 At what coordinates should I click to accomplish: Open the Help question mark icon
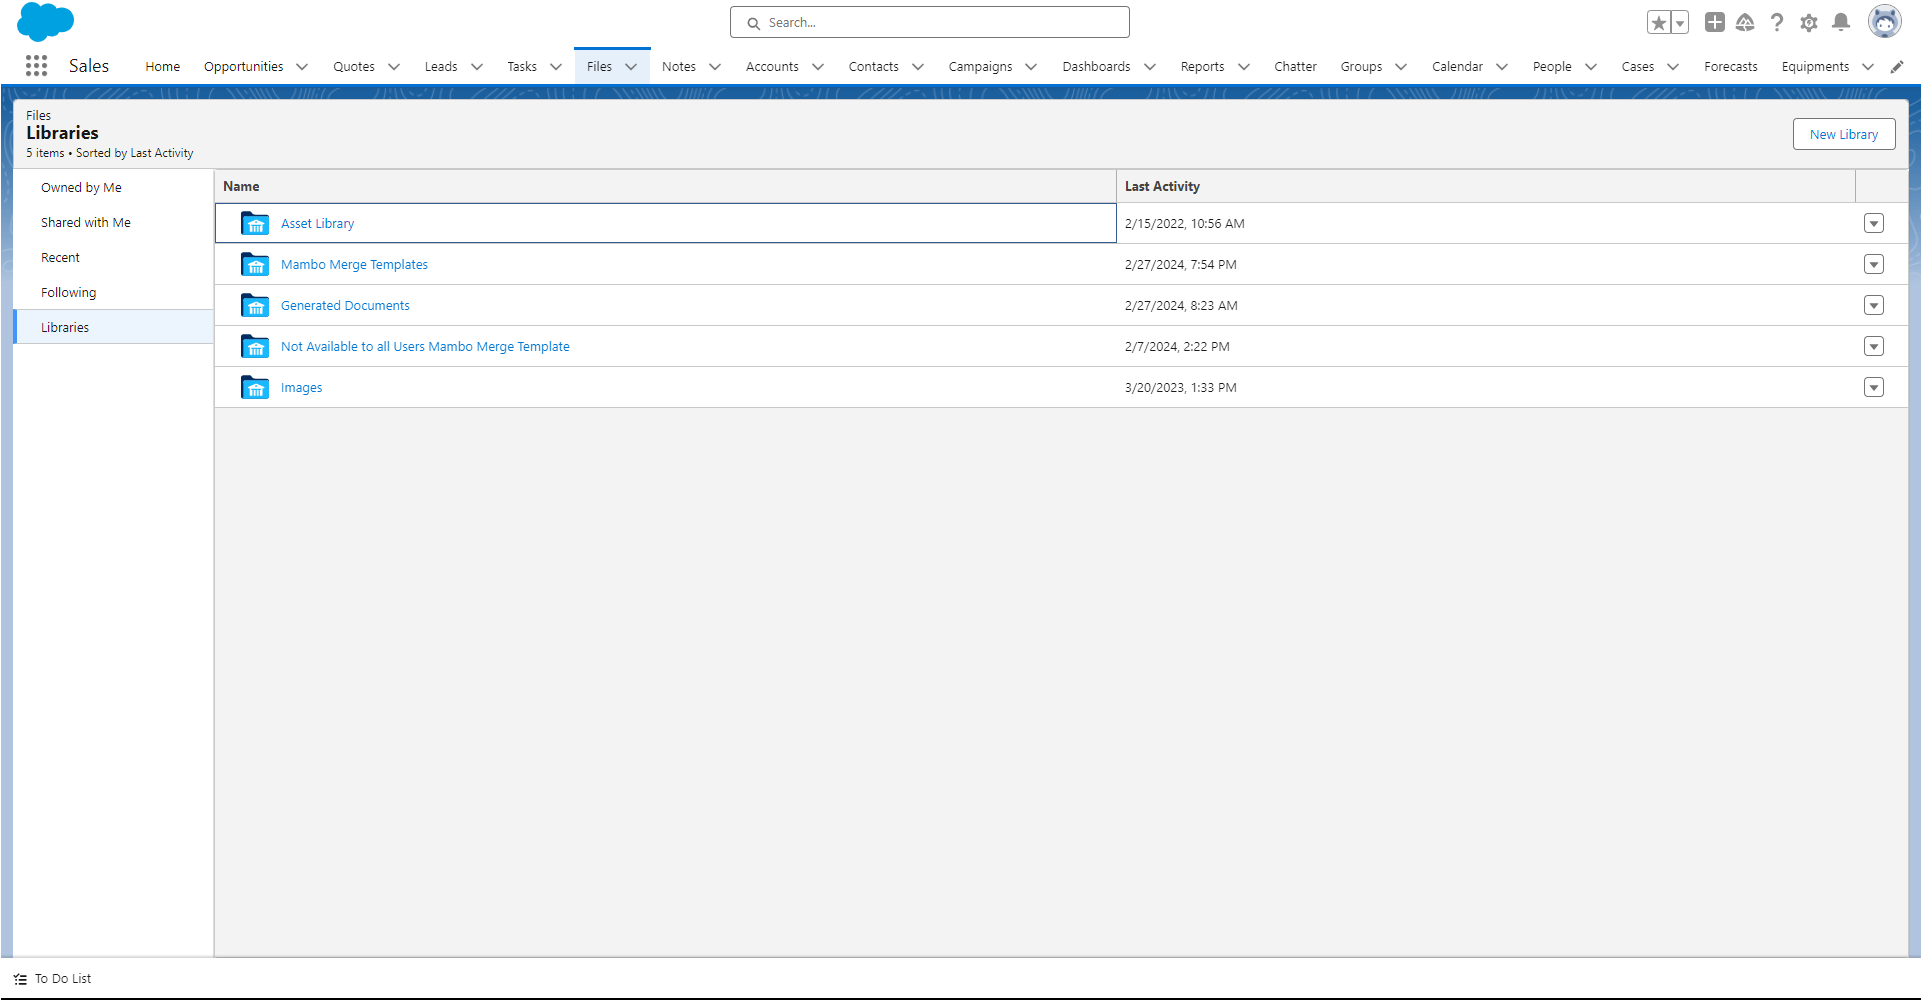coord(1777,22)
